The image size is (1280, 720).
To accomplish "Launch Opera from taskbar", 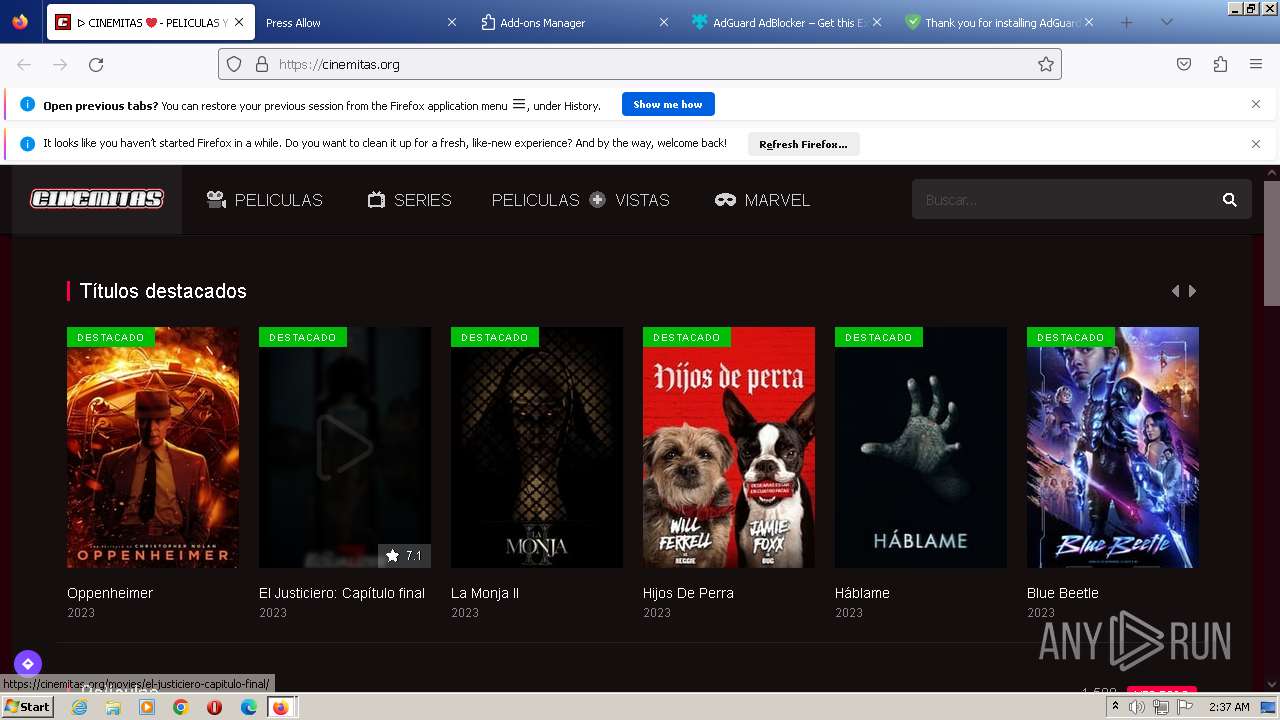I will pyautogui.click(x=214, y=707).
